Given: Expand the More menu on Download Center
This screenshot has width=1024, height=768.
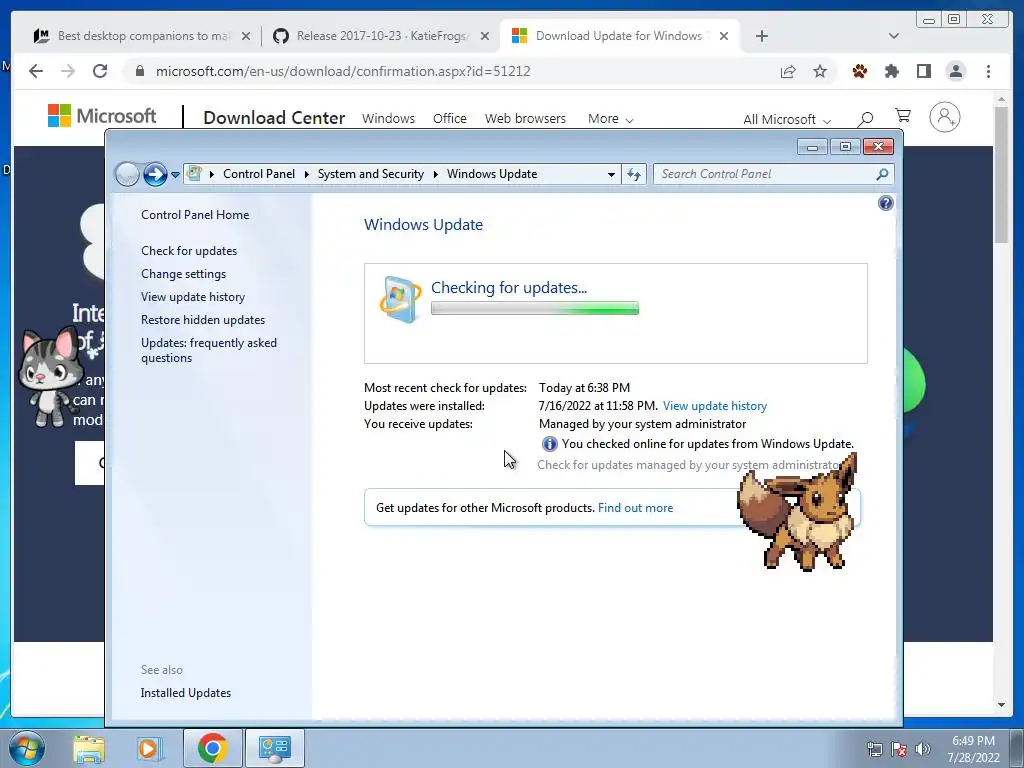Looking at the screenshot, I should click(610, 119).
